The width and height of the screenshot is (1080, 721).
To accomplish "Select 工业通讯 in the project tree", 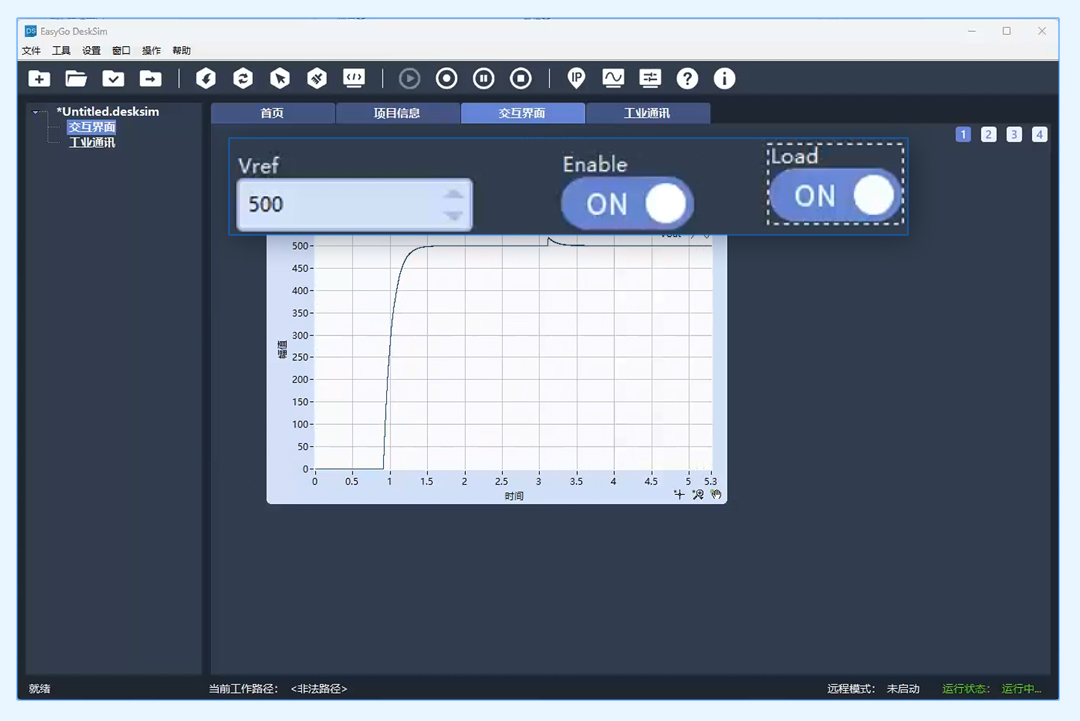I will click(92, 143).
